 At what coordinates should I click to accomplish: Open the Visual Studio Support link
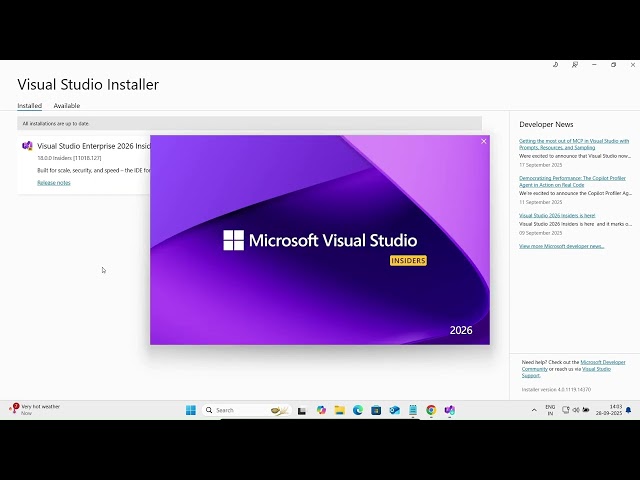(566, 372)
